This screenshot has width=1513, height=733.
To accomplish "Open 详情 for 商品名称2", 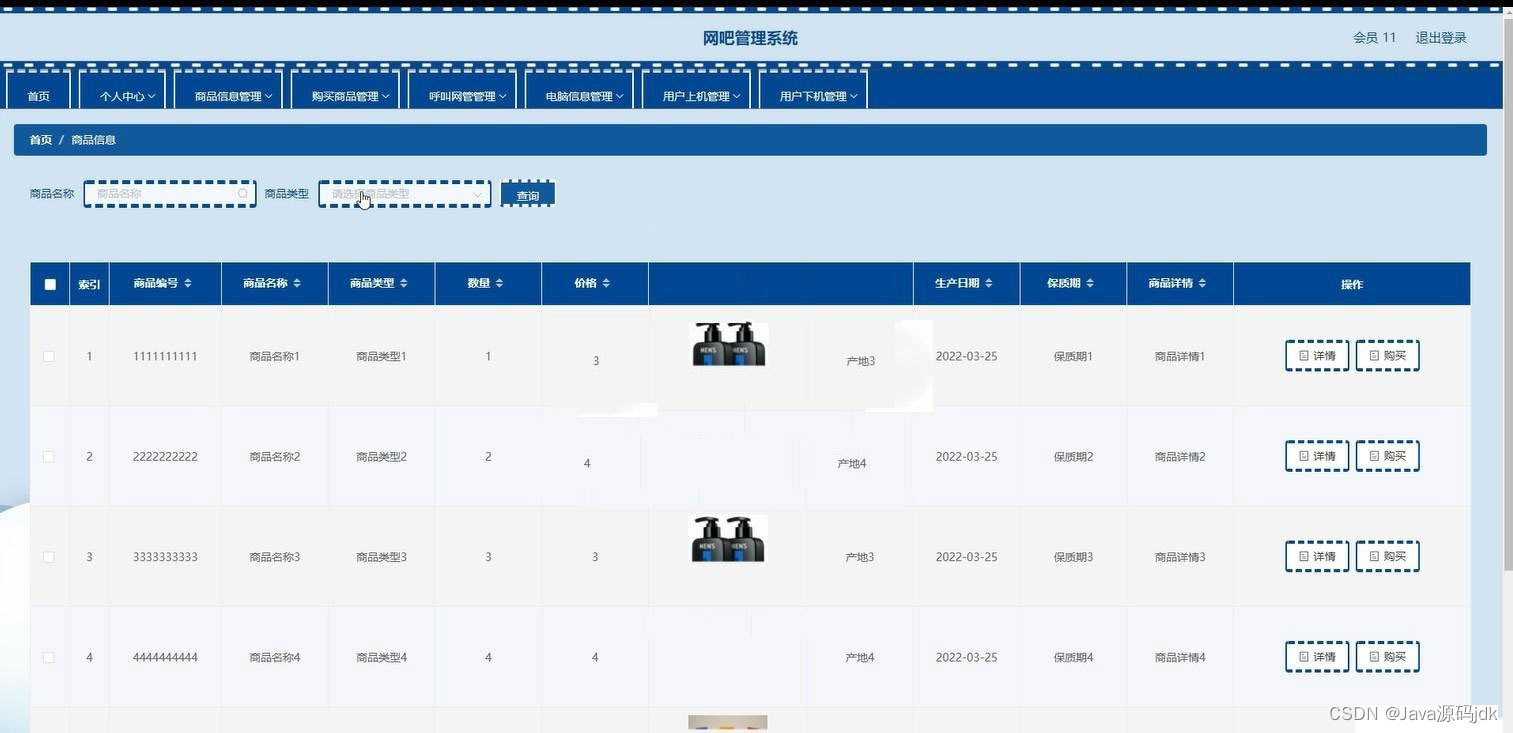I will (x=1317, y=456).
